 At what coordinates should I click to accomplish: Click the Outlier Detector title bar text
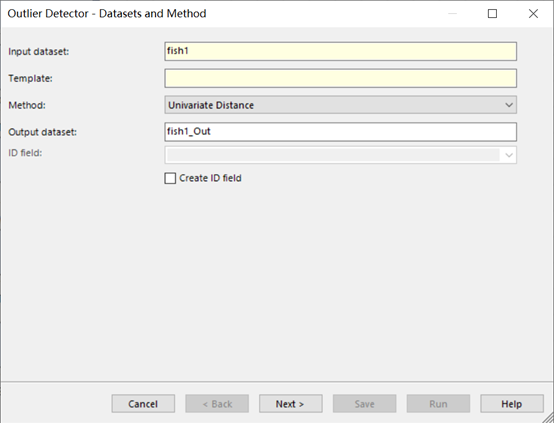point(107,13)
